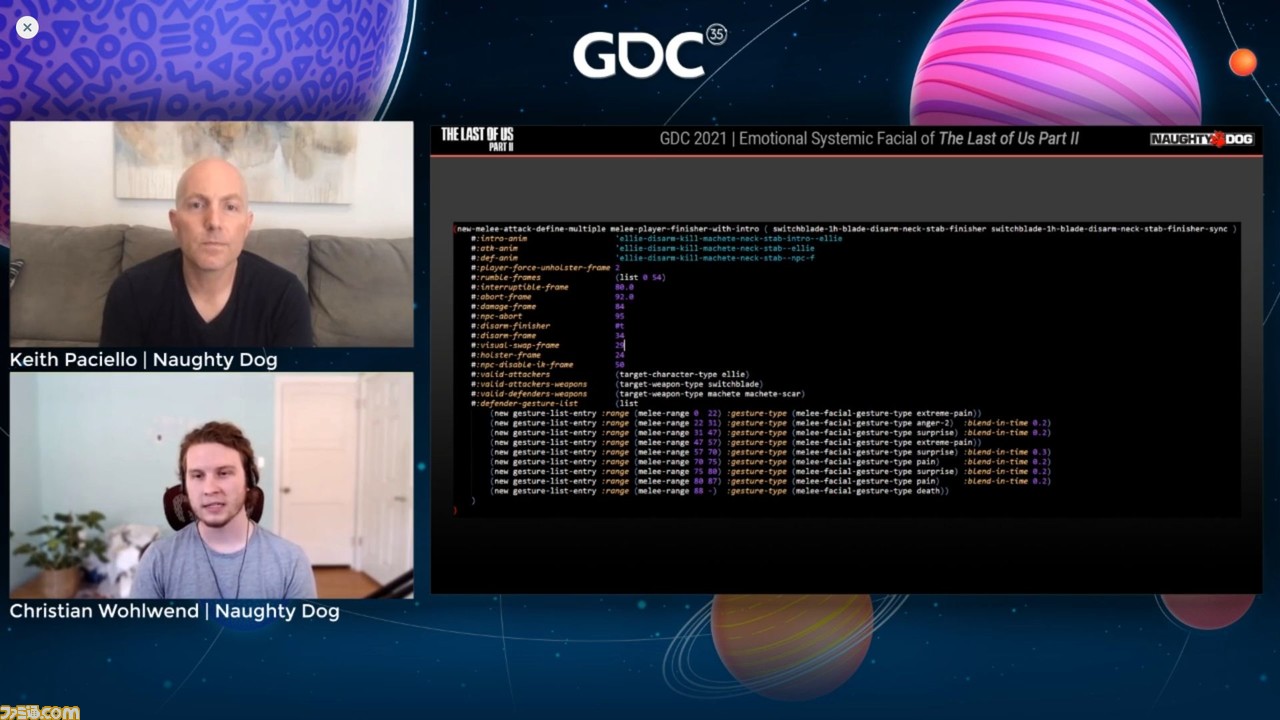Viewport: 1280px width, 720px height.
Task: Click the '#:interruptible-frame' parameter
Action: [520, 287]
